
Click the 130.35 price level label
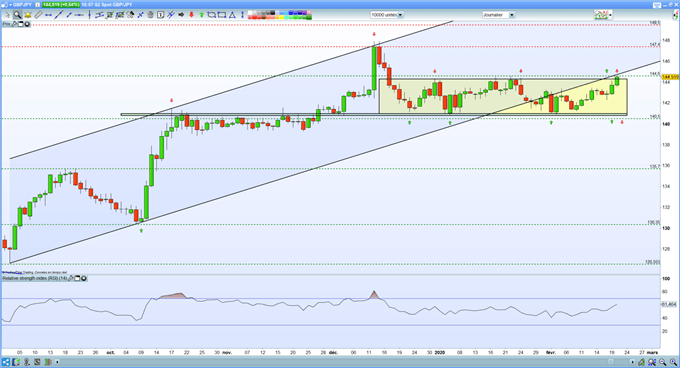point(654,222)
